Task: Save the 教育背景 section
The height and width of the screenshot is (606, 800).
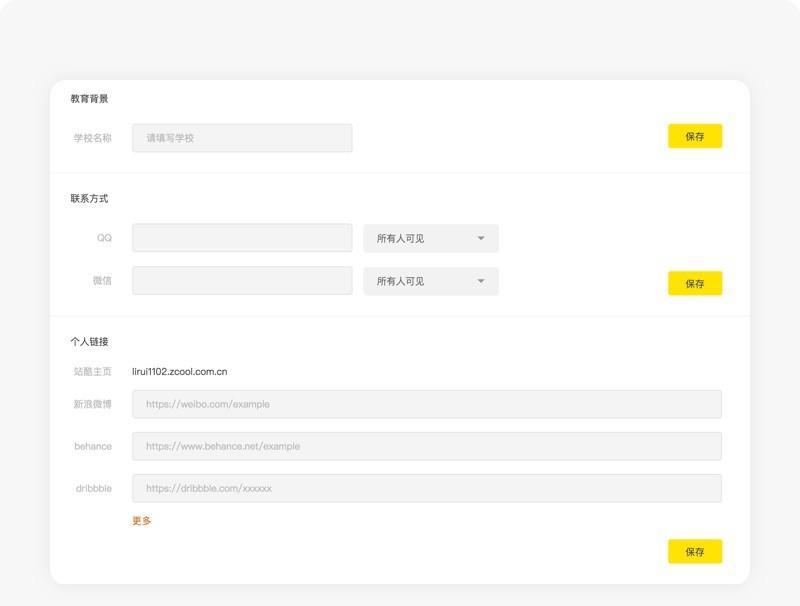Action: pos(695,136)
